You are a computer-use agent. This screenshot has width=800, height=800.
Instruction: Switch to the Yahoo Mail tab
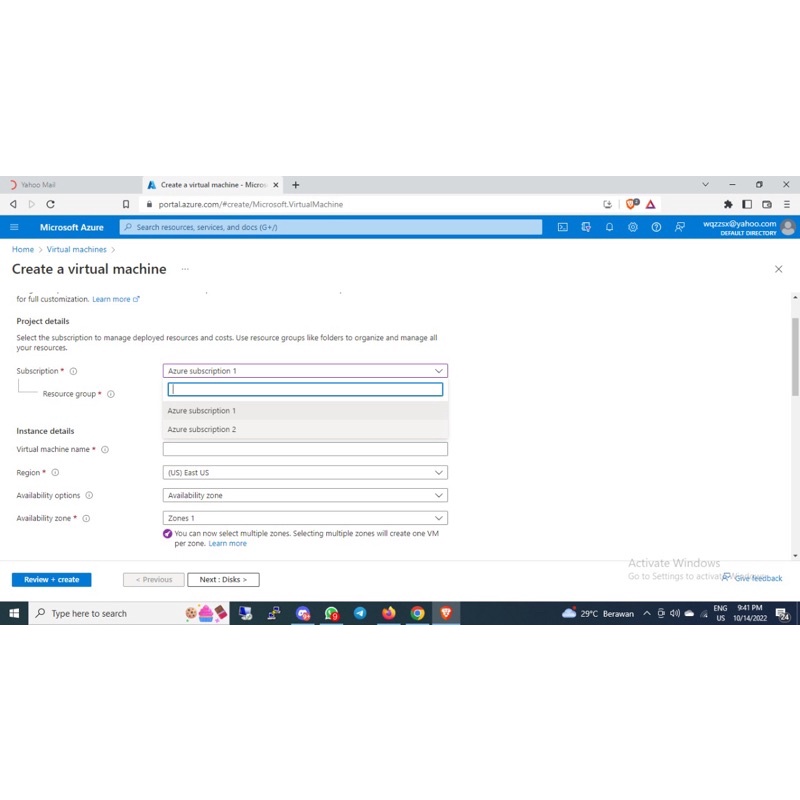[70, 185]
